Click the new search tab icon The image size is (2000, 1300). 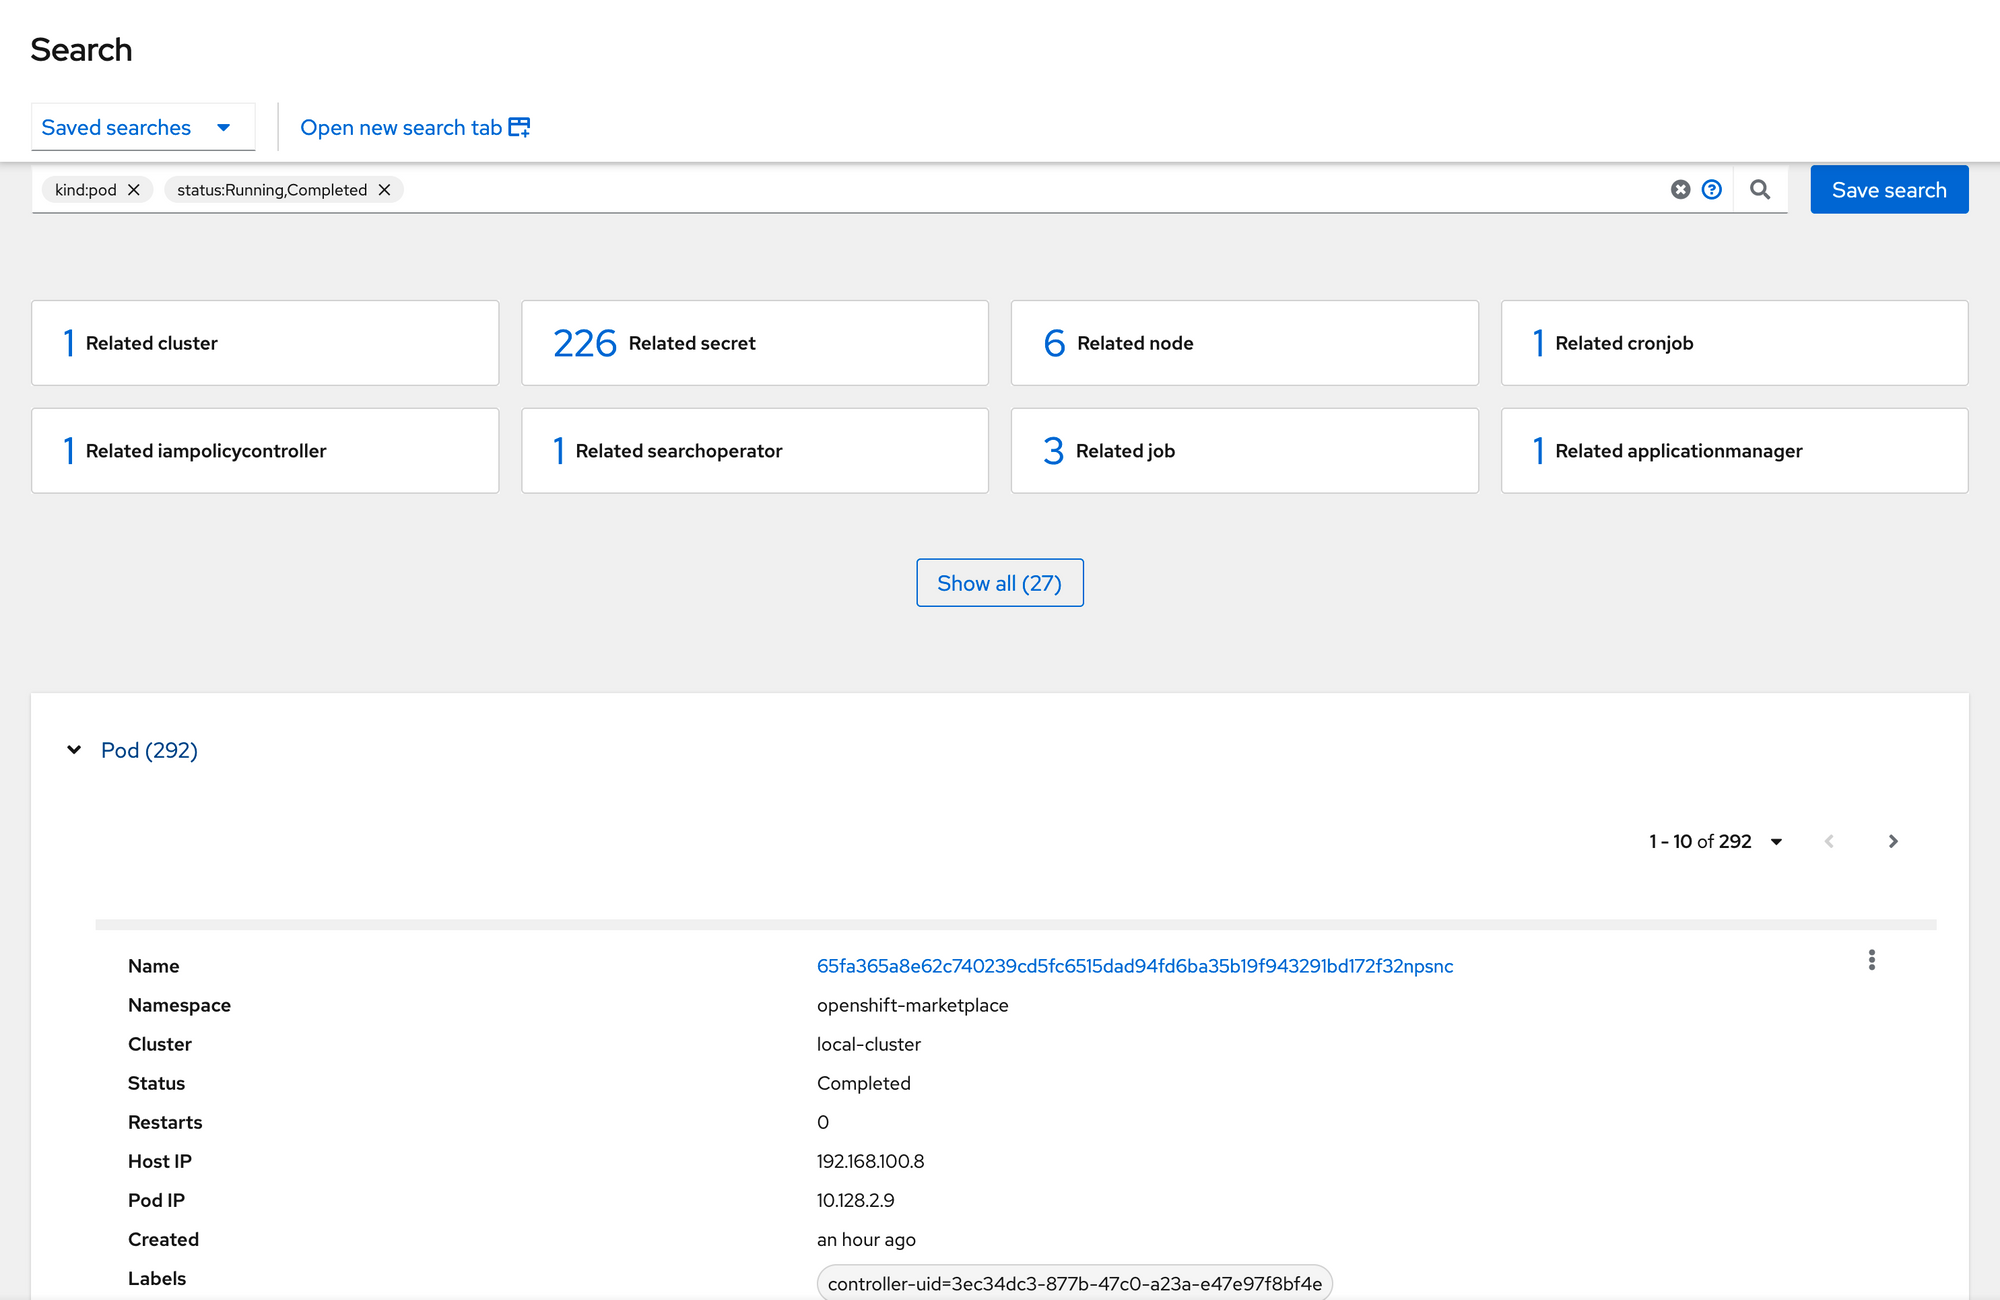[x=519, y=127]
